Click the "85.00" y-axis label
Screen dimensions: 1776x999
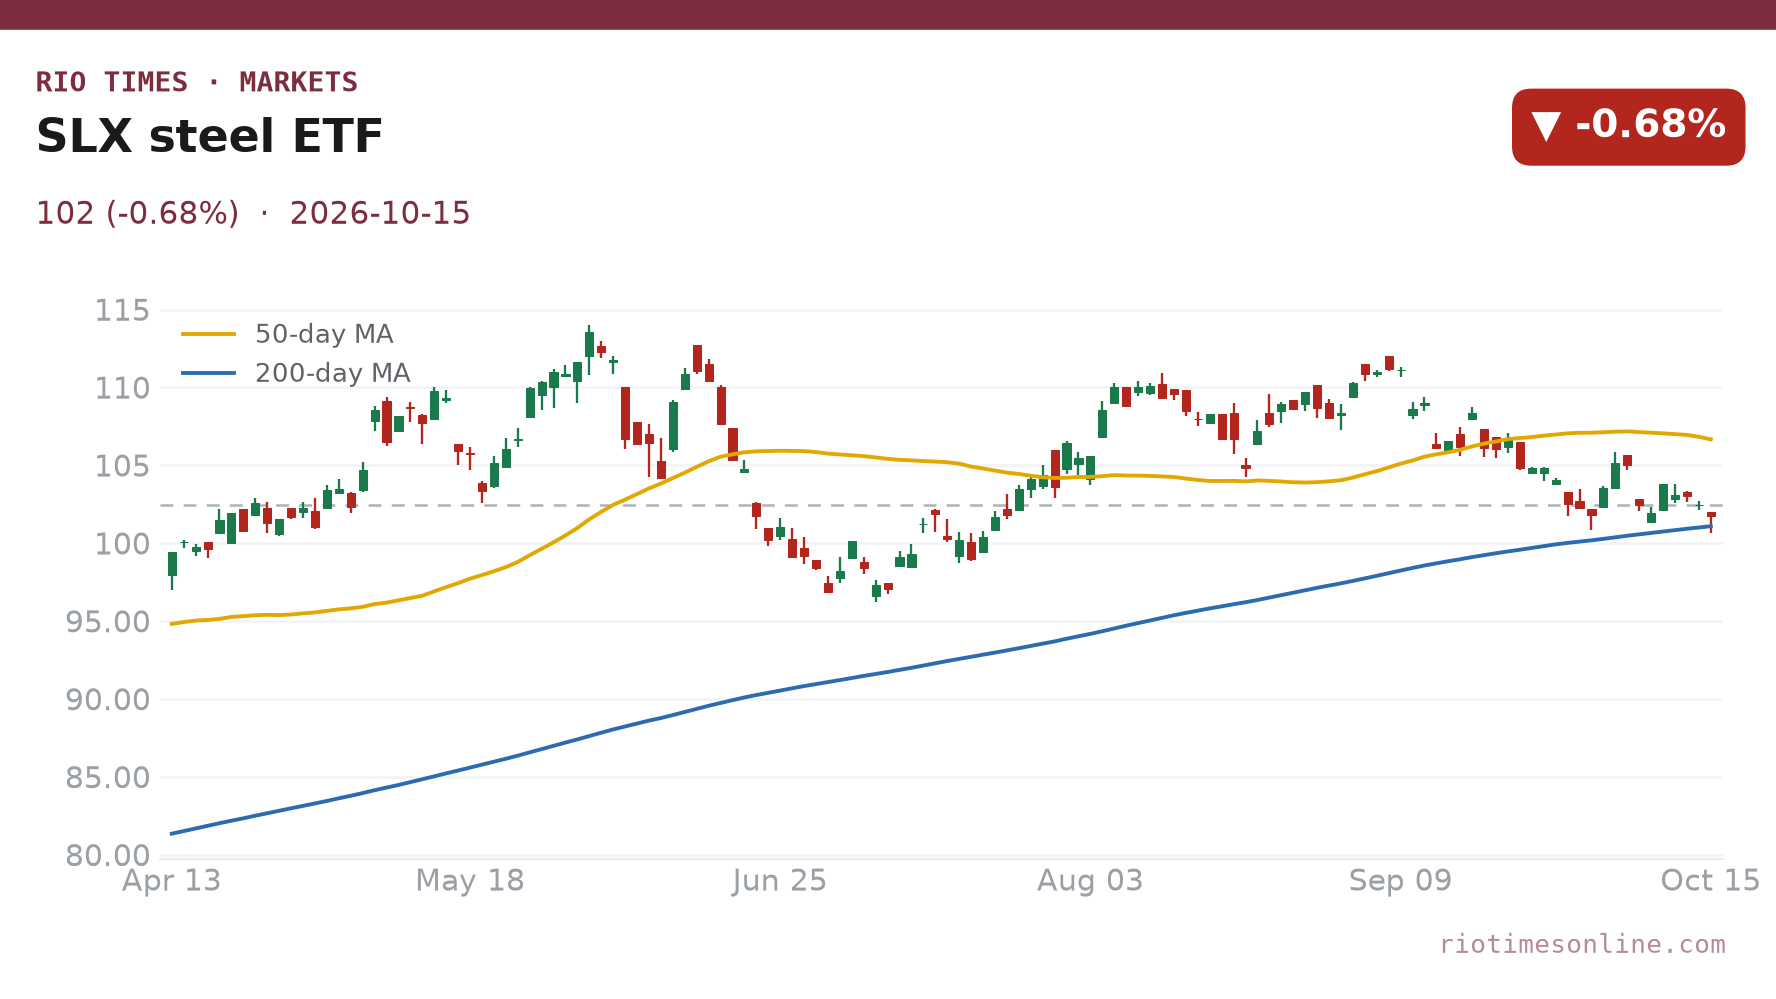pyautogui.click(x=108, y=778)
